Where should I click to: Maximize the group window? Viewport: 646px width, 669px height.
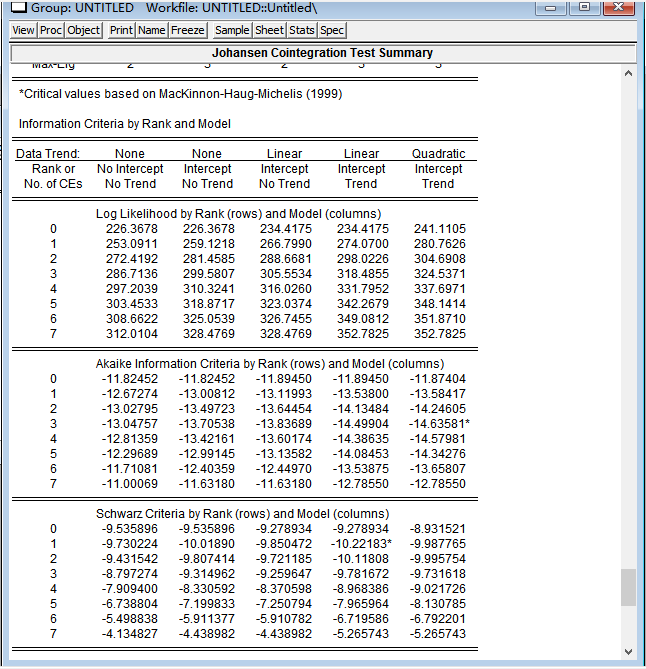(x=585, y=8)
